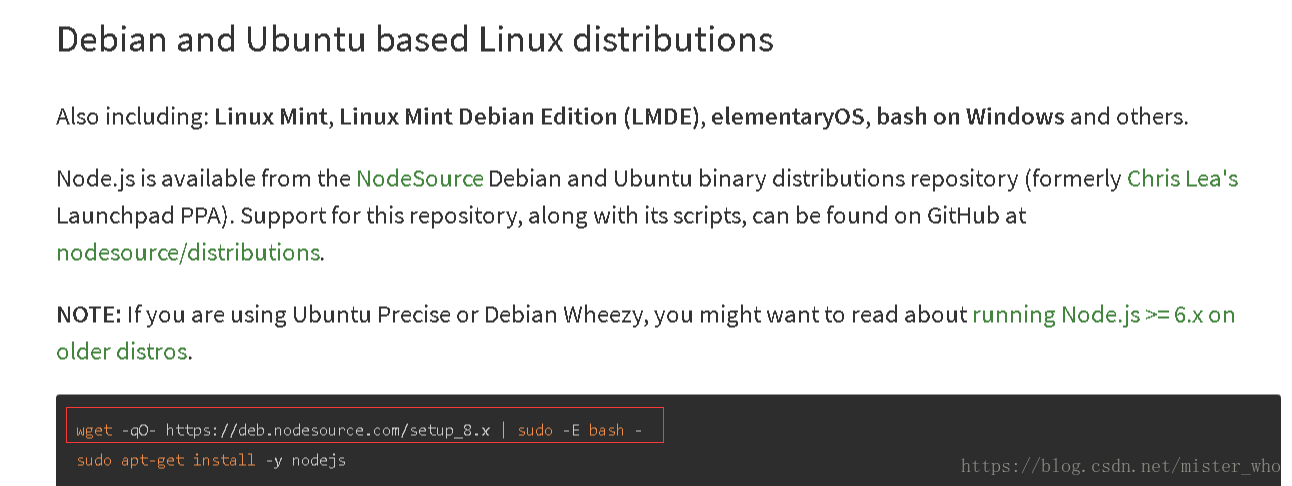
Task: Open running Node.js >= 6.x on link
Action: pyautogui.click(x=1104, y=315)
